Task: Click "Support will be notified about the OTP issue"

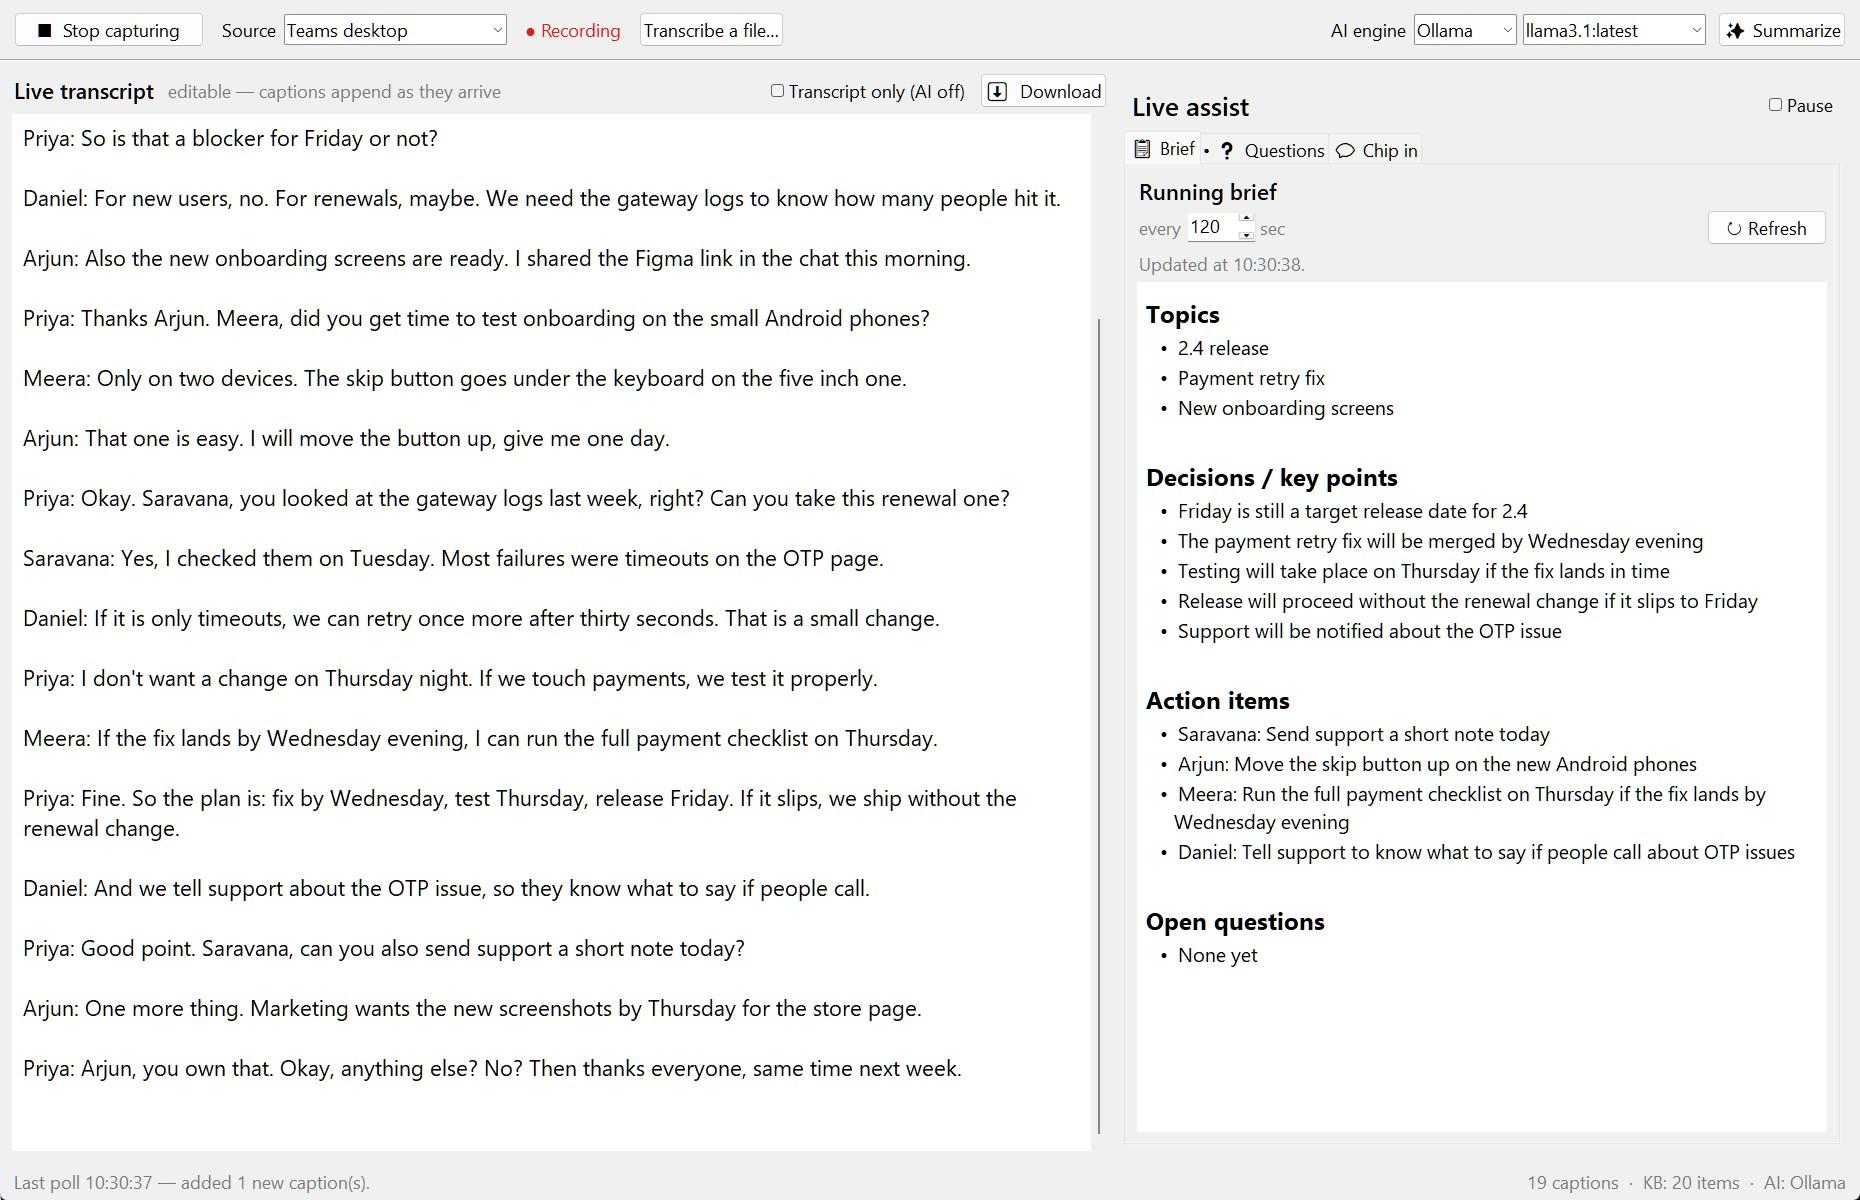Action: pyautogui.click(x=1369, y=631)
